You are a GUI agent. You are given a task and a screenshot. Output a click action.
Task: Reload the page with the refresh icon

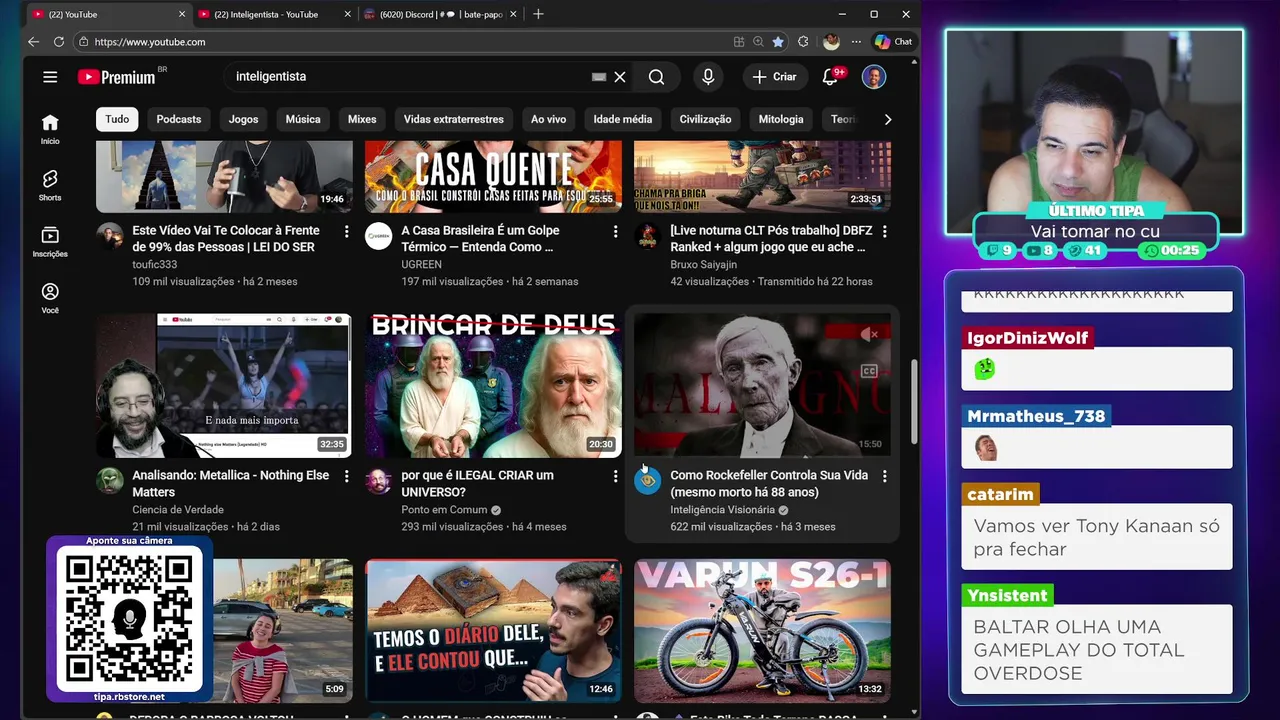pyautogui.click(x=58, y=42)
